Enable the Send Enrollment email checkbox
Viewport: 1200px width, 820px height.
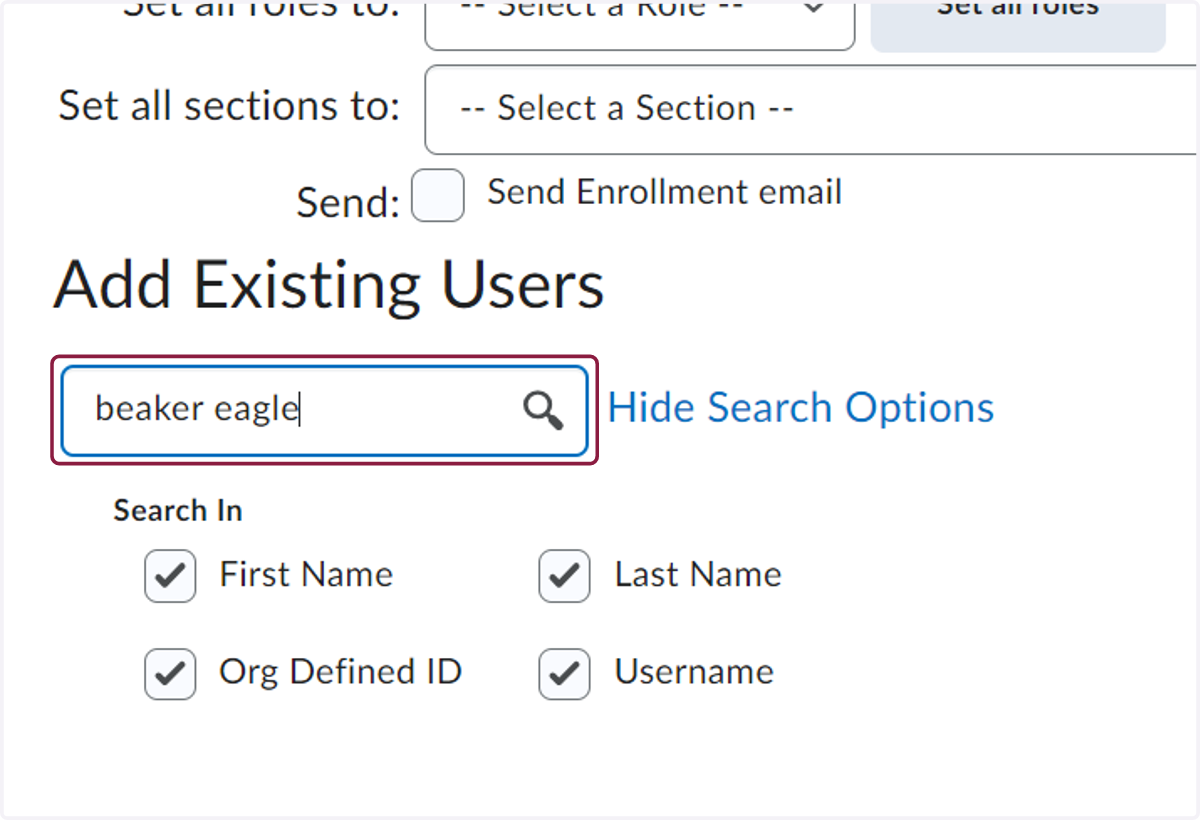[x=438, y=195]
